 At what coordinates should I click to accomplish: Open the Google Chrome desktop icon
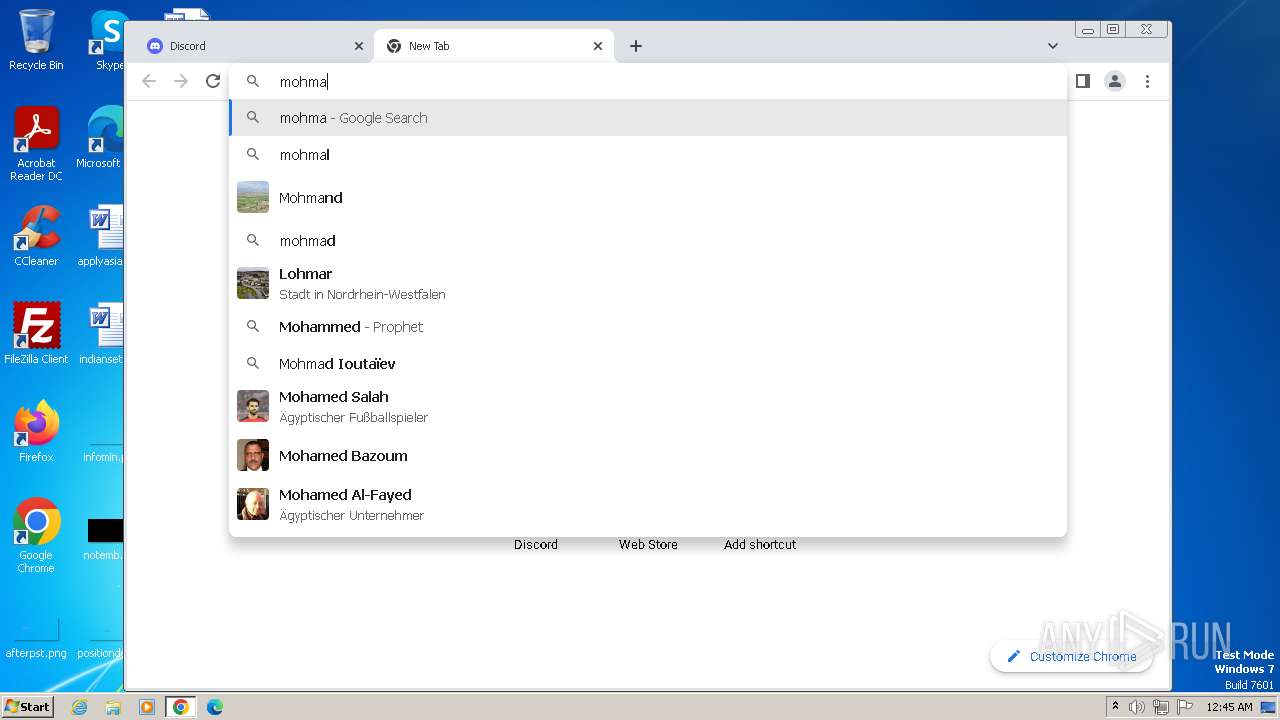click(x=36, y=536)
